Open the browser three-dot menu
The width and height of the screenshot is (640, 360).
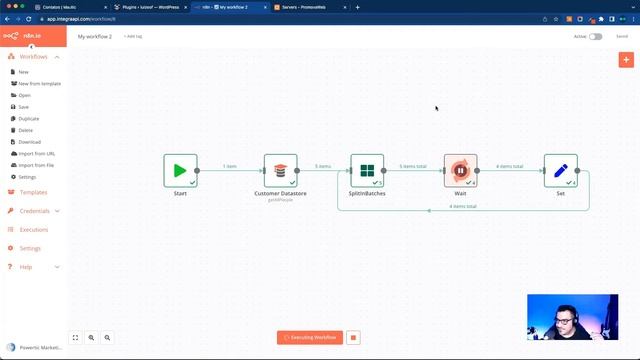pyautogui.click(x=633, y=19)
